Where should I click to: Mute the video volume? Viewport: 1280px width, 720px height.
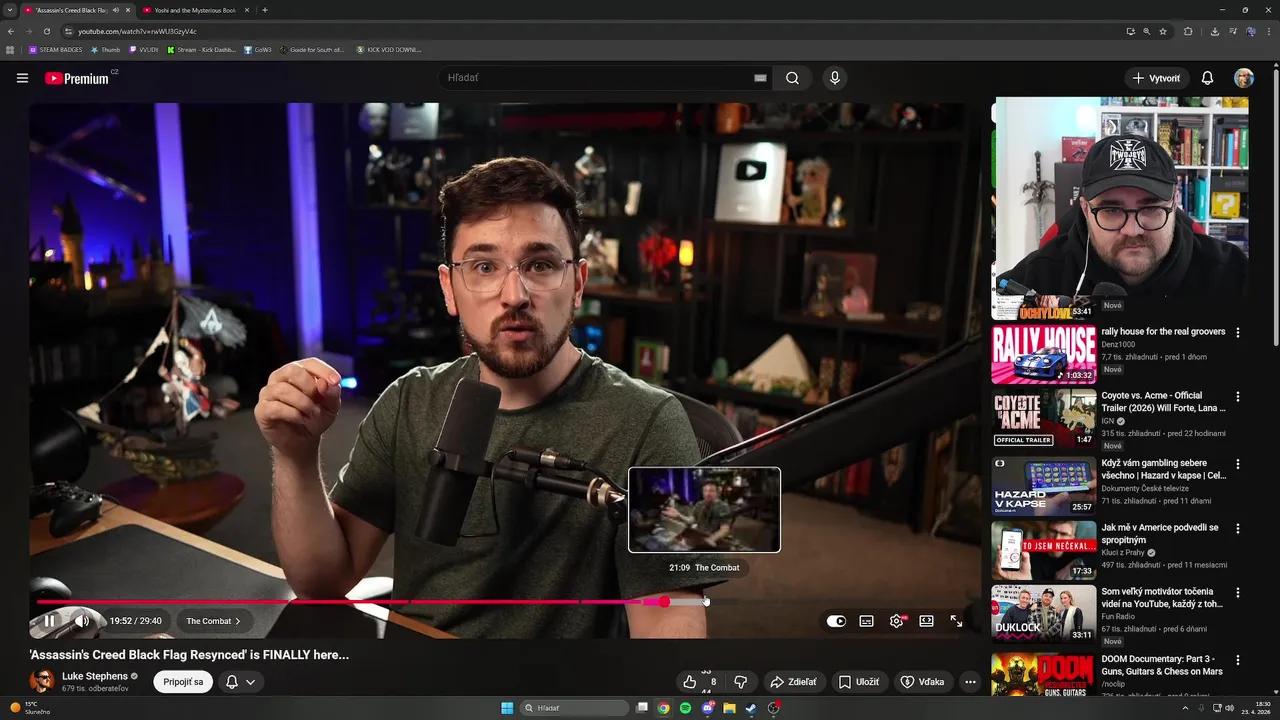pyautogui.click(x=82, y=621)
